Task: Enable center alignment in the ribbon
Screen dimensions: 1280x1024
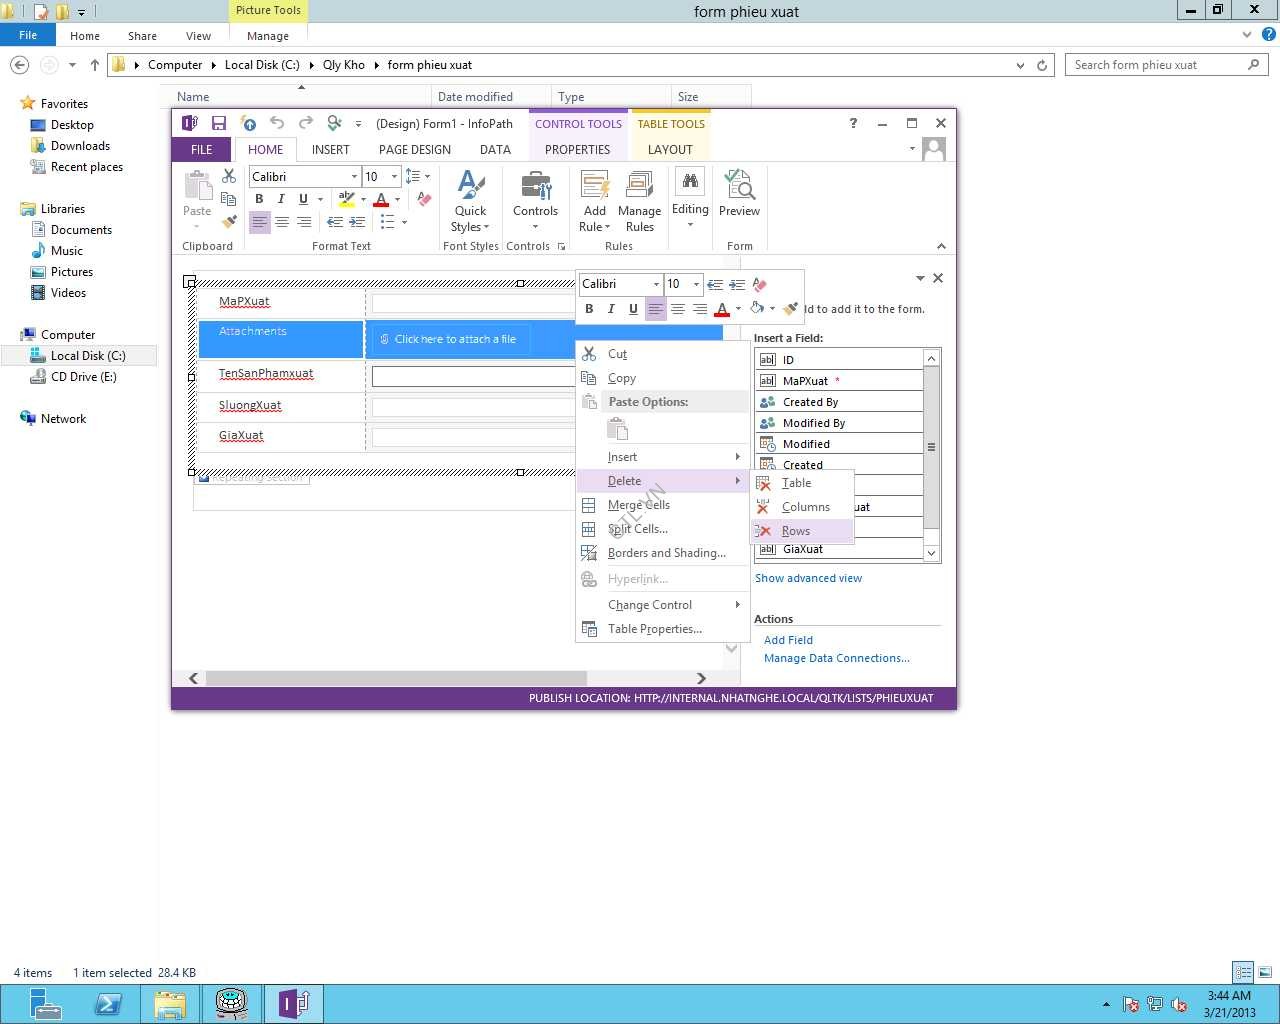Action: 282,222
